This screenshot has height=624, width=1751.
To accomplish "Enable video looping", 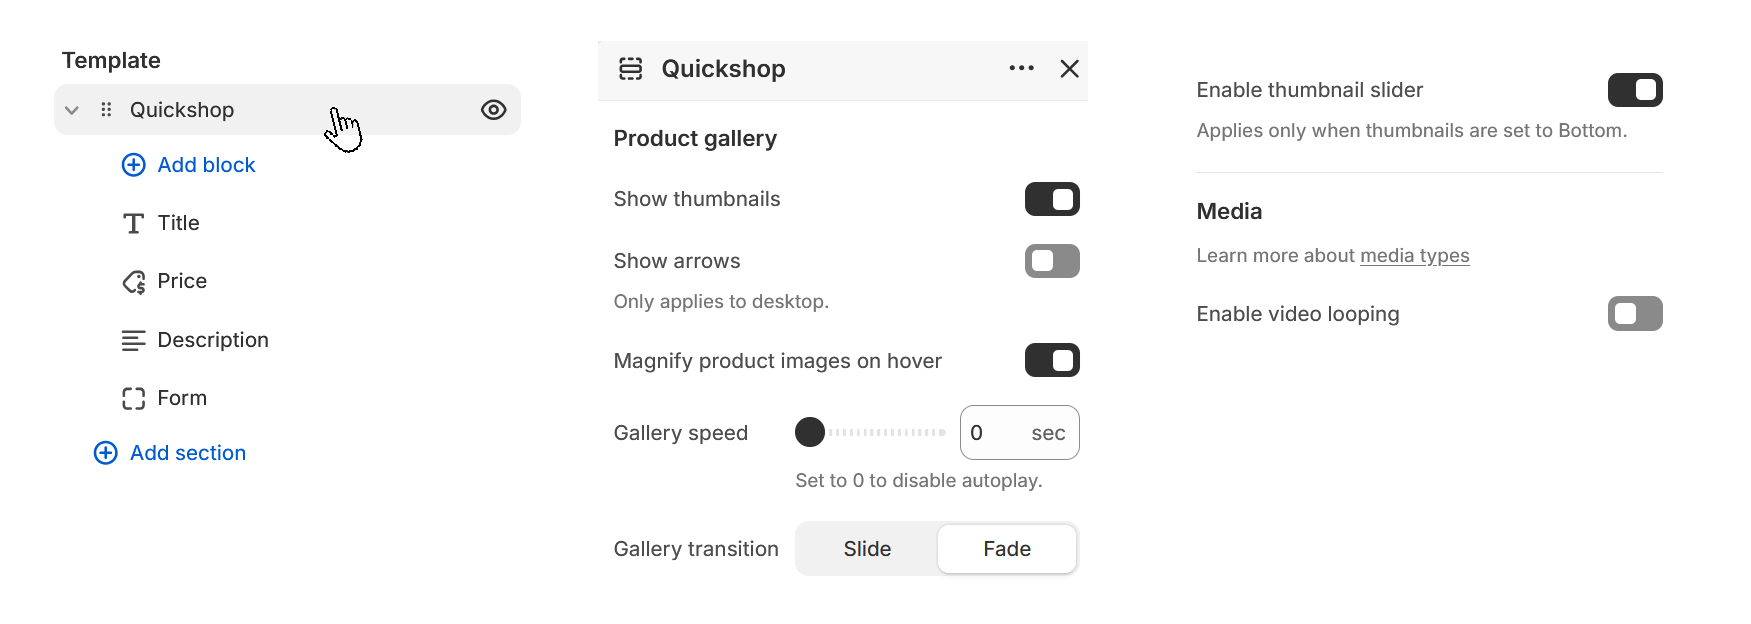I will click(x=1634, y=313).
